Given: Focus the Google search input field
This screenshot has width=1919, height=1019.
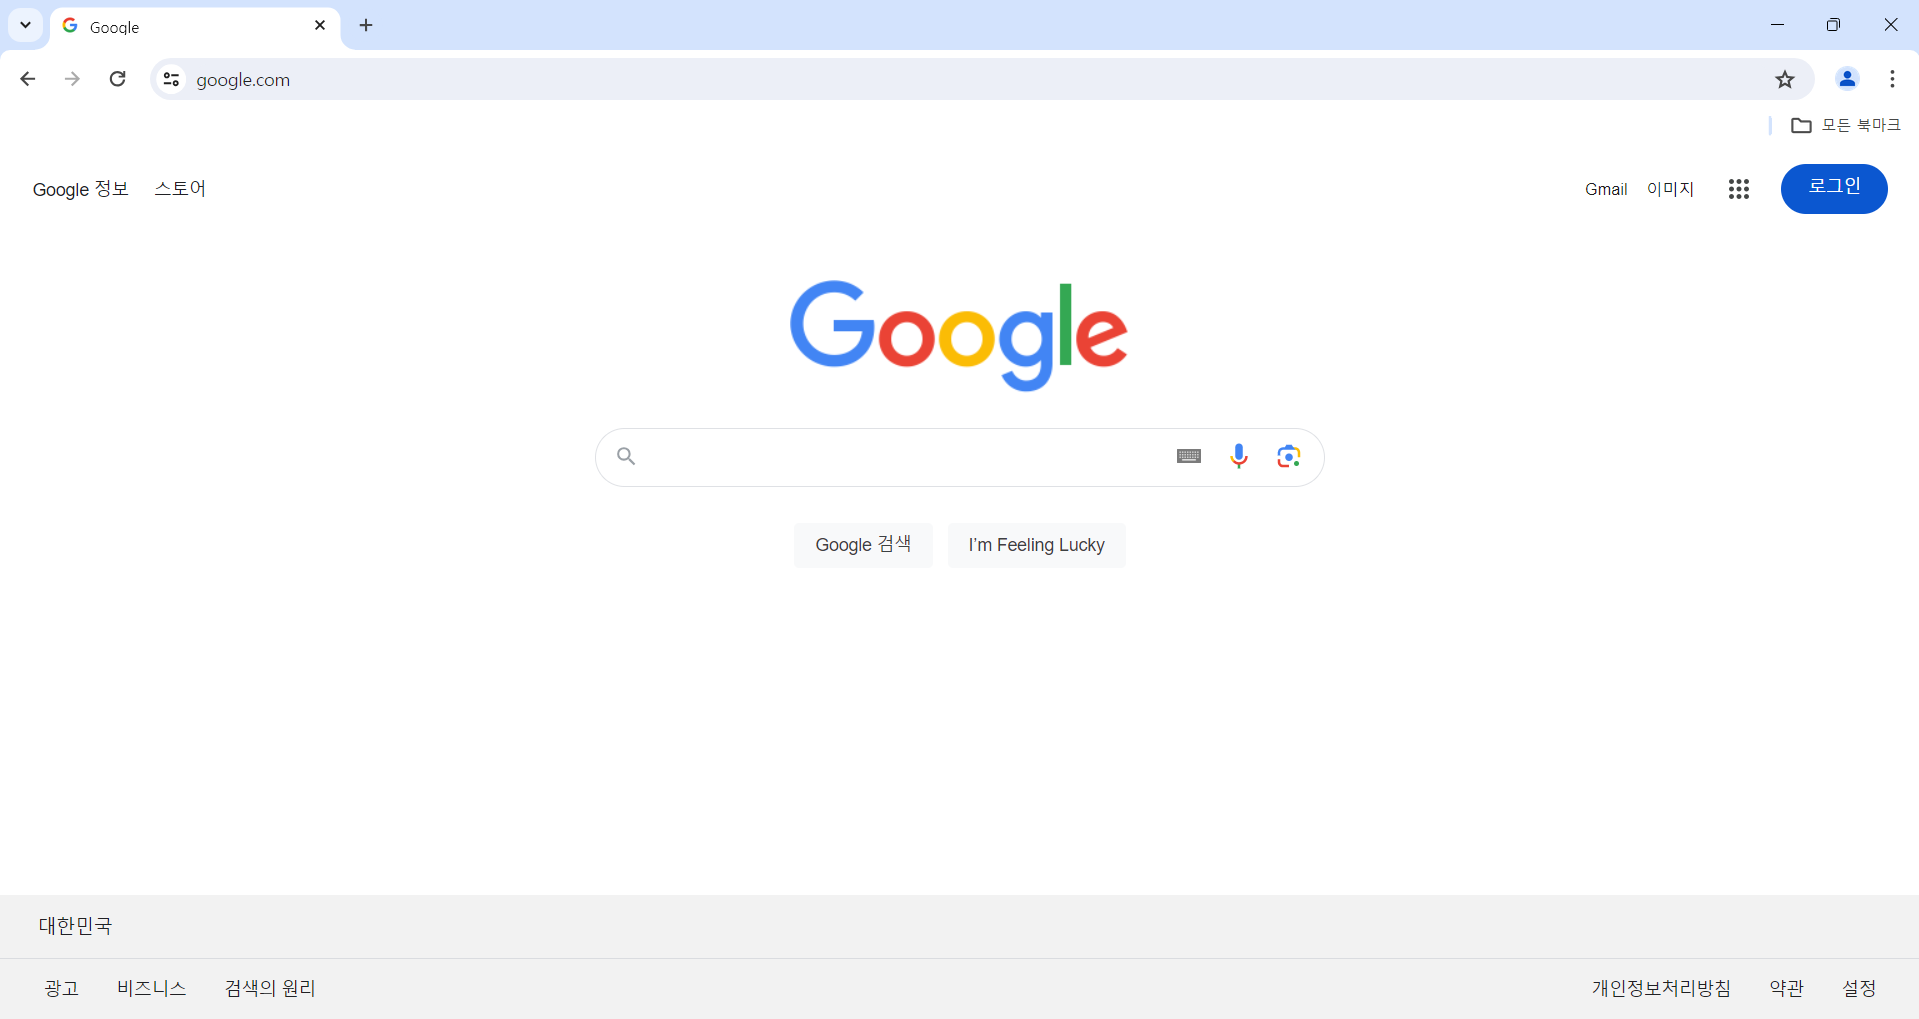Looking at the screenshot, I should click(x=905, y=457).
